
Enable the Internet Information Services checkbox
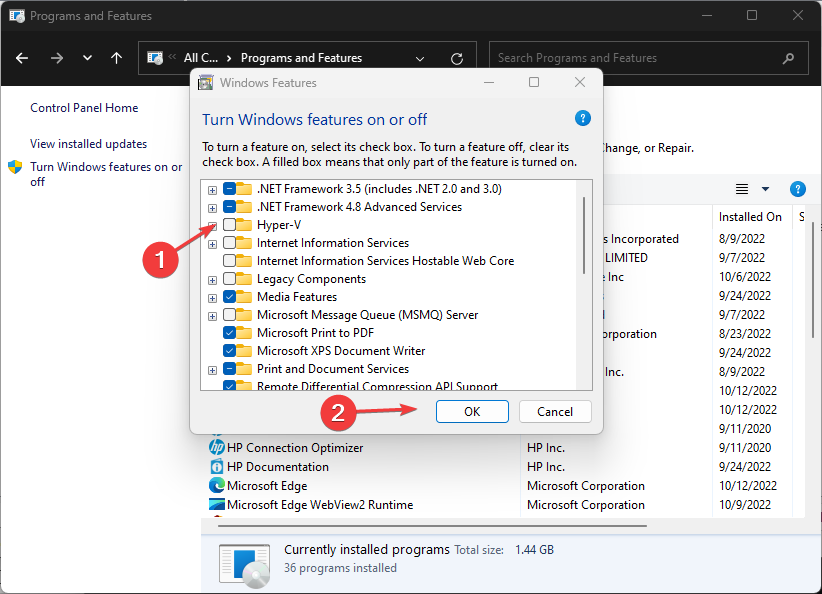(229, 243)
